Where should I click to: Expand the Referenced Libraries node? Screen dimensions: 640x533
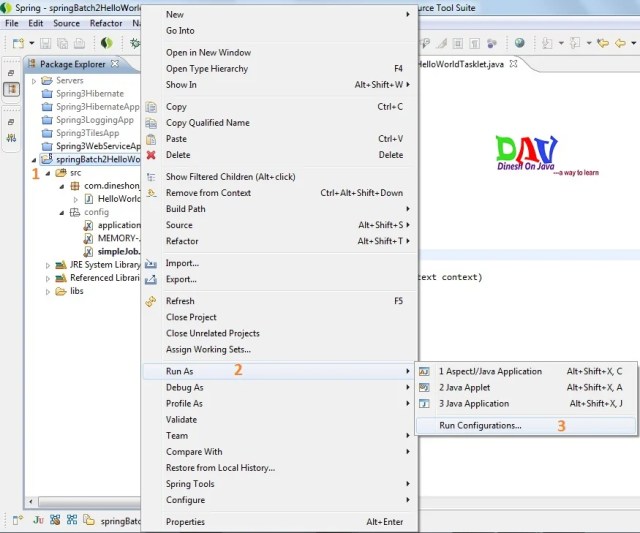(48, 279)
